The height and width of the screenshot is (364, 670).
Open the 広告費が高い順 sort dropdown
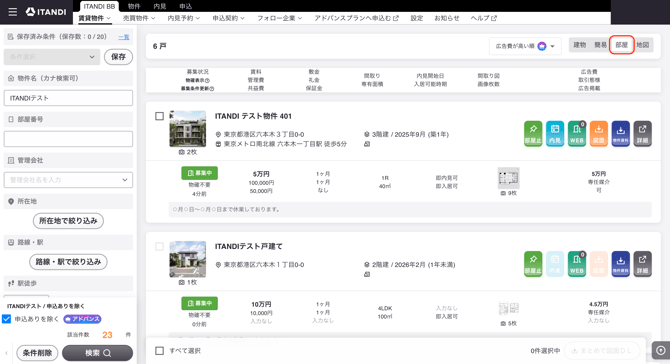(525, 46)
